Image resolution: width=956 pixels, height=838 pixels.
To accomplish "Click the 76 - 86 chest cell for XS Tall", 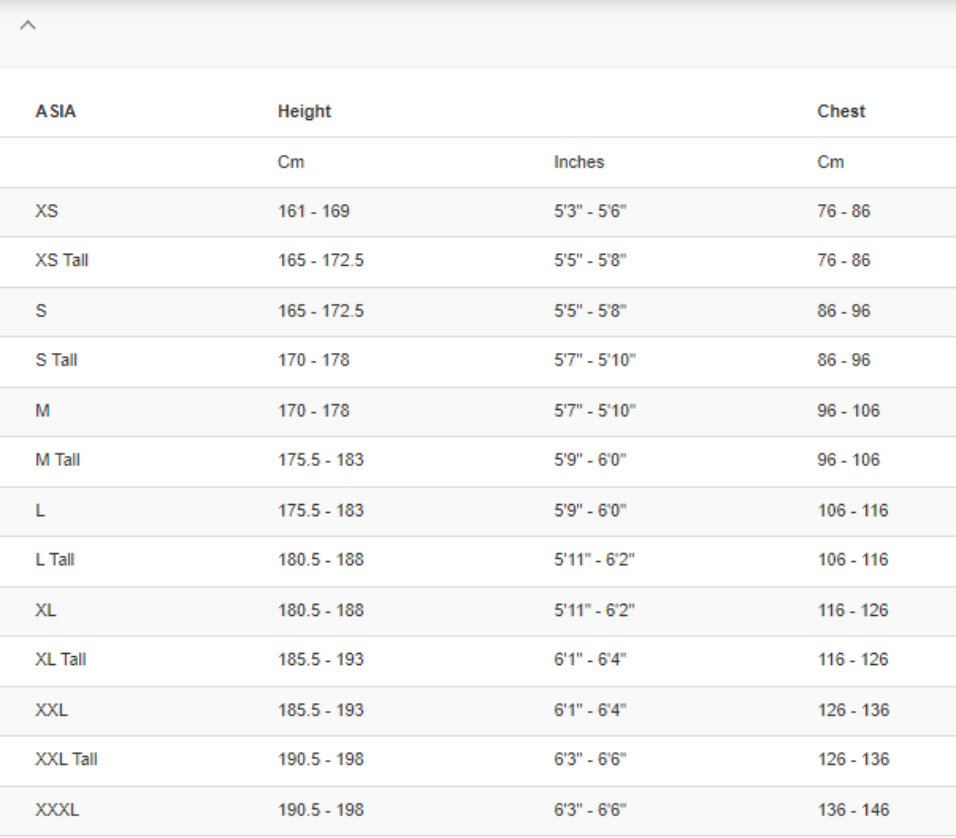I will (843, 260).
